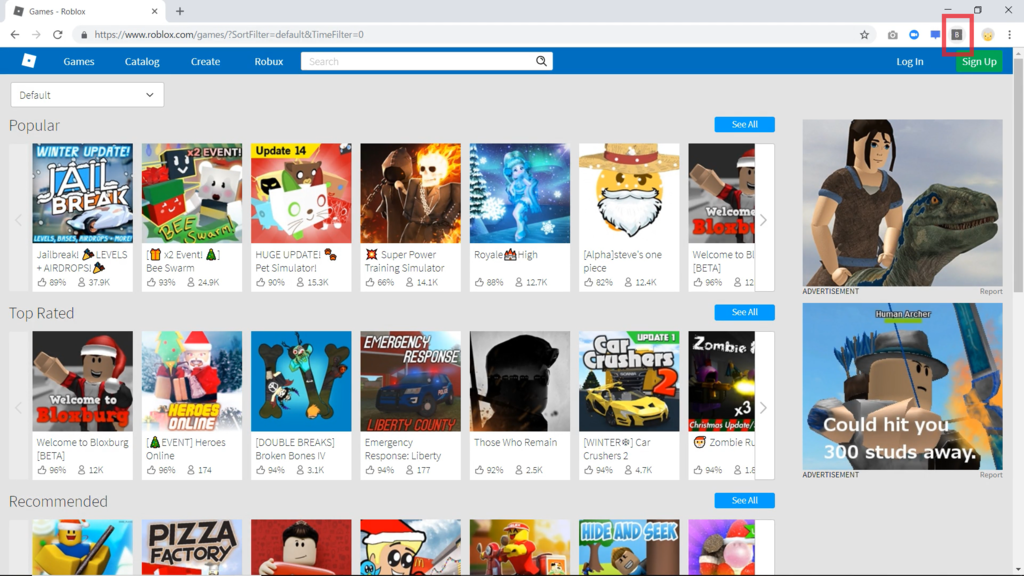Image resolution: width=1024 pixels, height=576 pixels.
Task: Open Welcome to Bloxburg in Top Rated
Action: point(82,381)
